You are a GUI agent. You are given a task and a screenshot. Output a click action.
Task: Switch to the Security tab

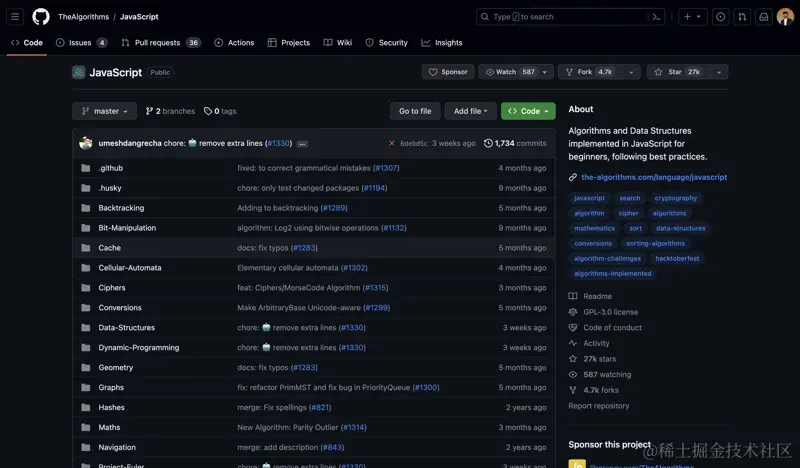point(387,43)
